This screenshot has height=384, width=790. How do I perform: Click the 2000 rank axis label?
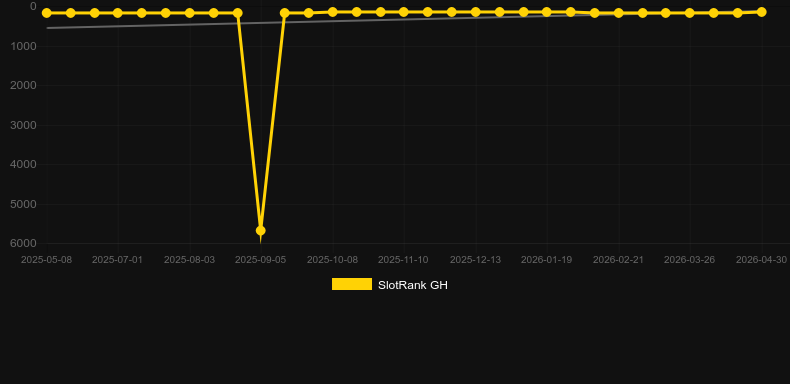coord(23,85)
